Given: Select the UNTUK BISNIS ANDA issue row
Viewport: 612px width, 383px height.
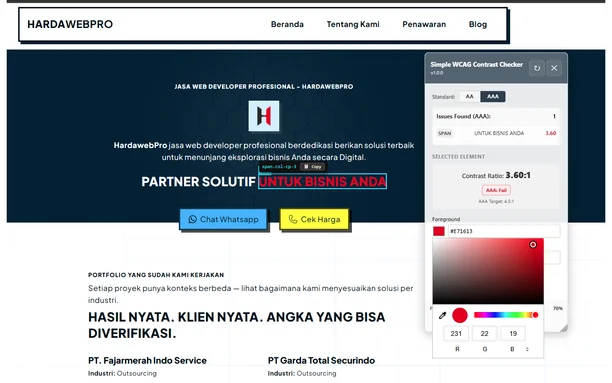Looking at the screenshot, I should 496,133.
